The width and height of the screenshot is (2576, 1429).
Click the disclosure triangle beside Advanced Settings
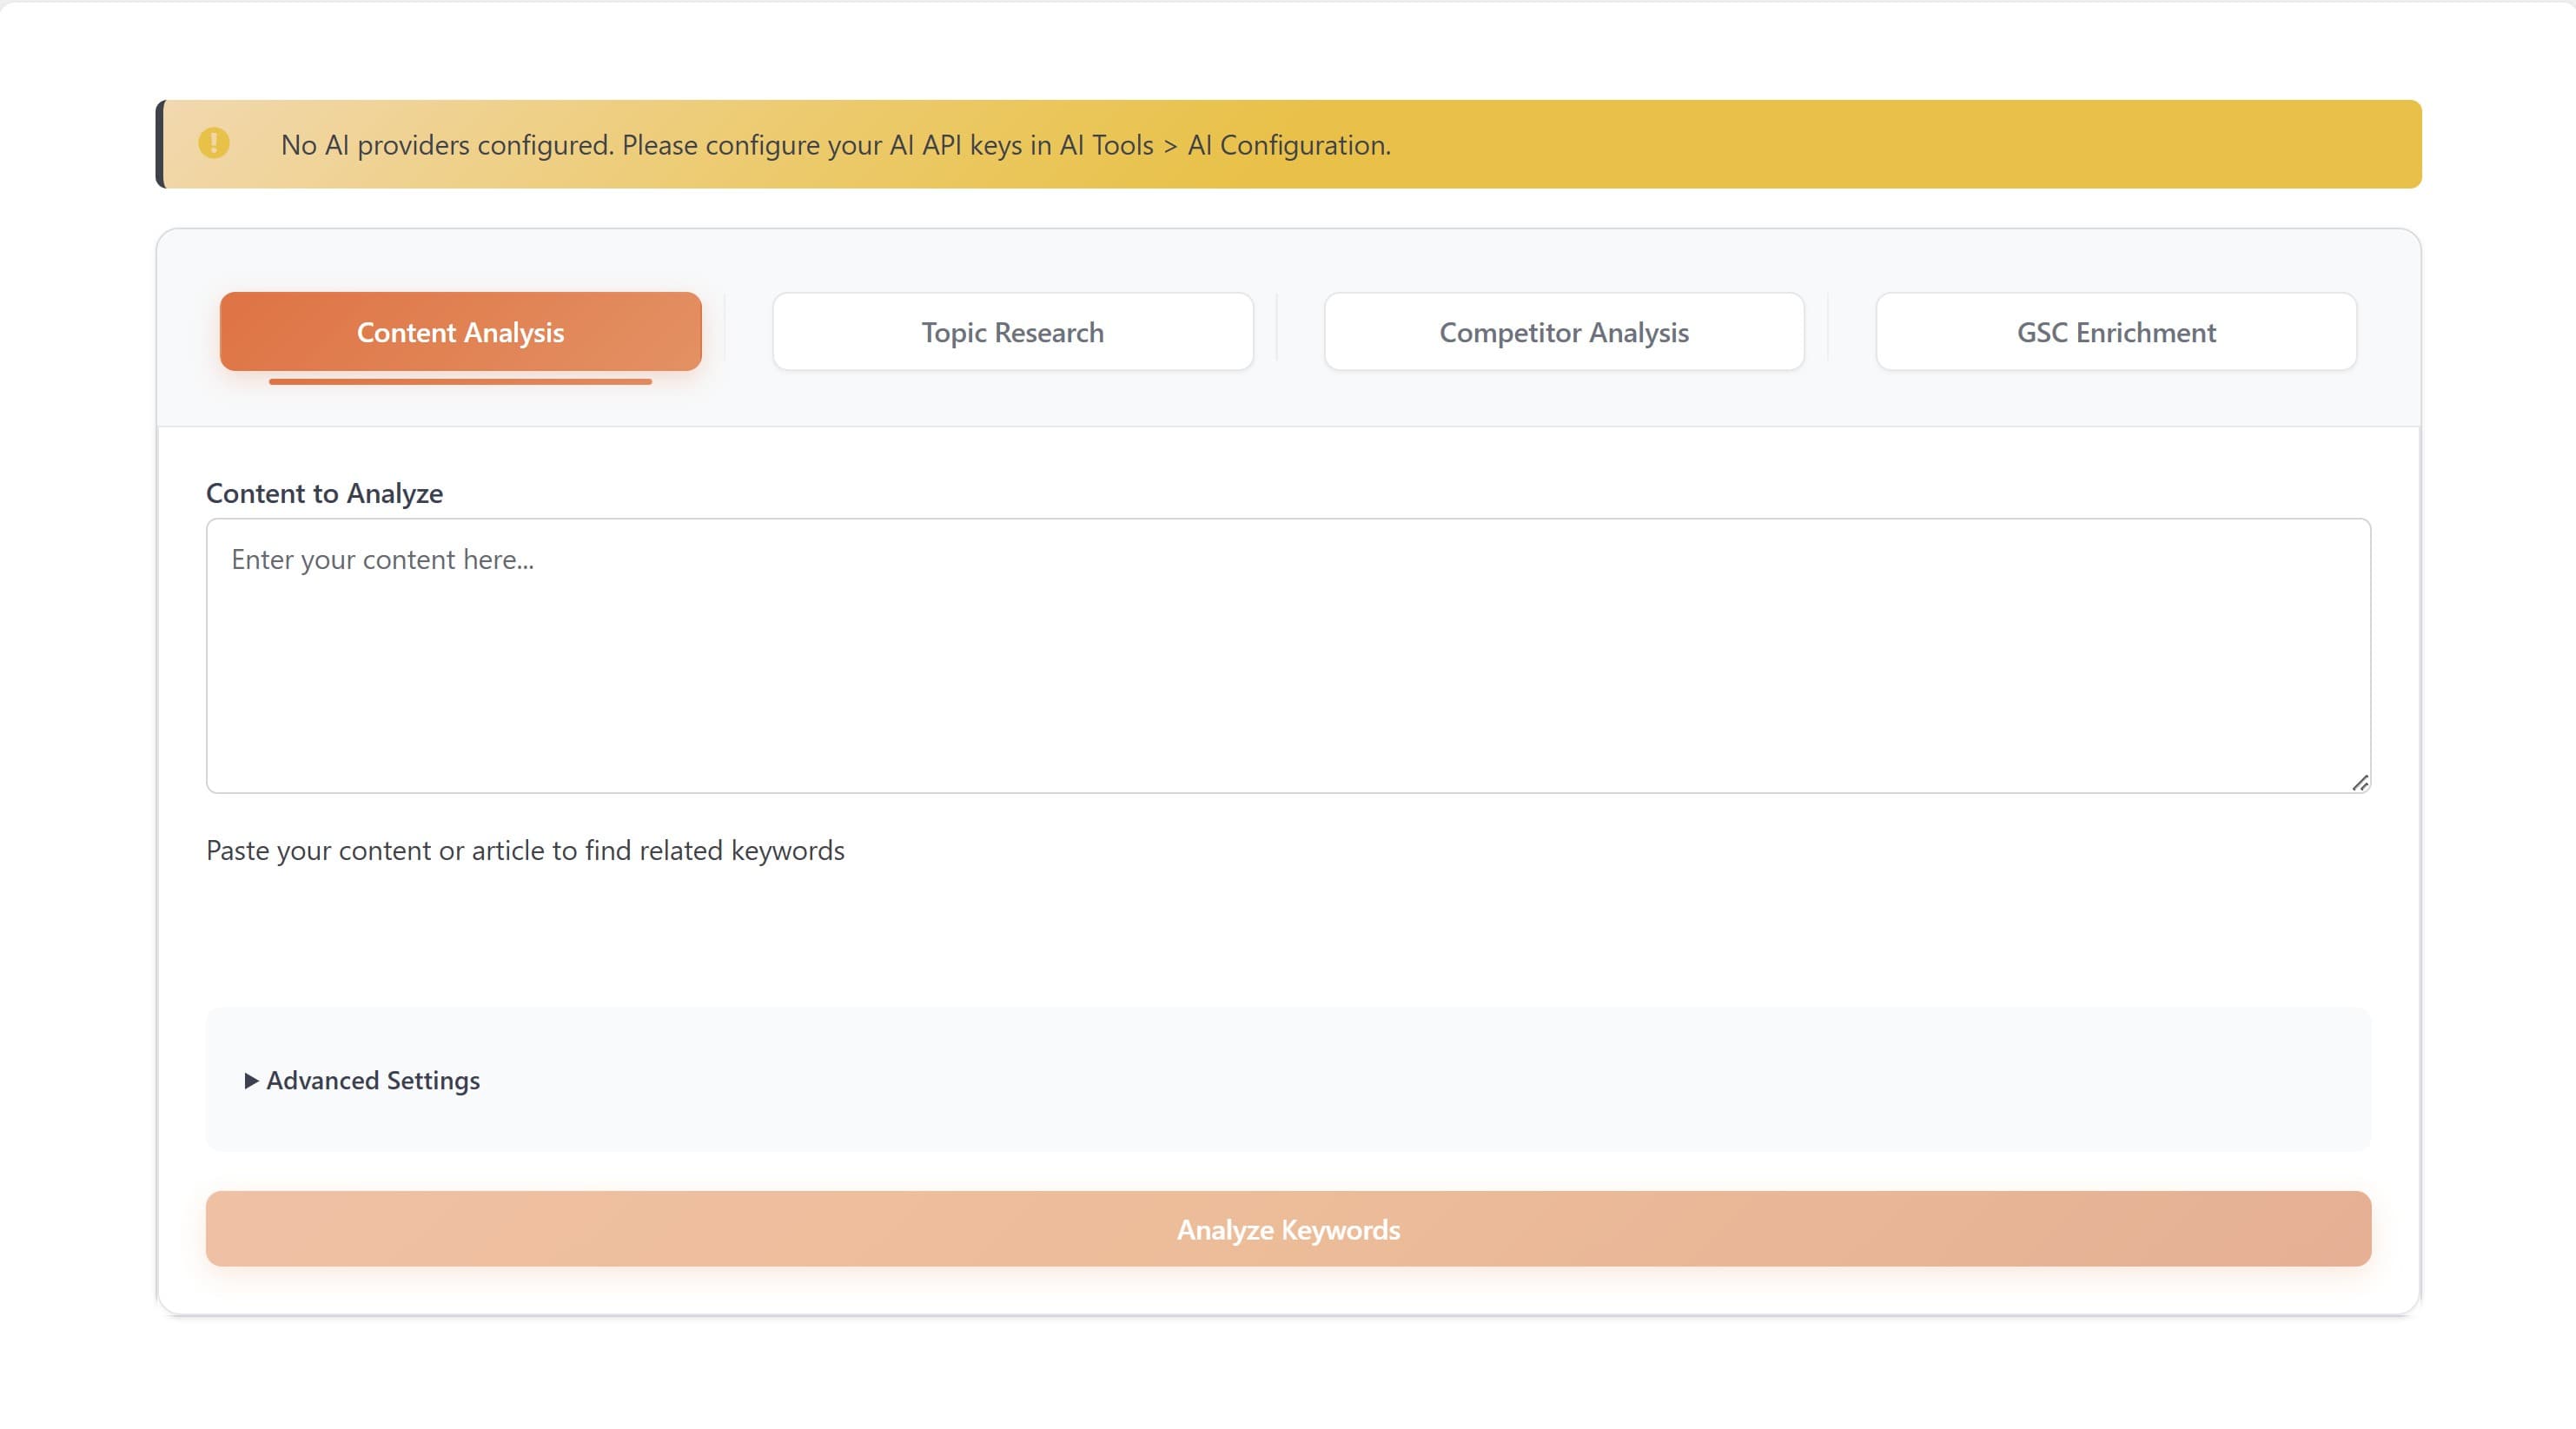click(250, 1080)
